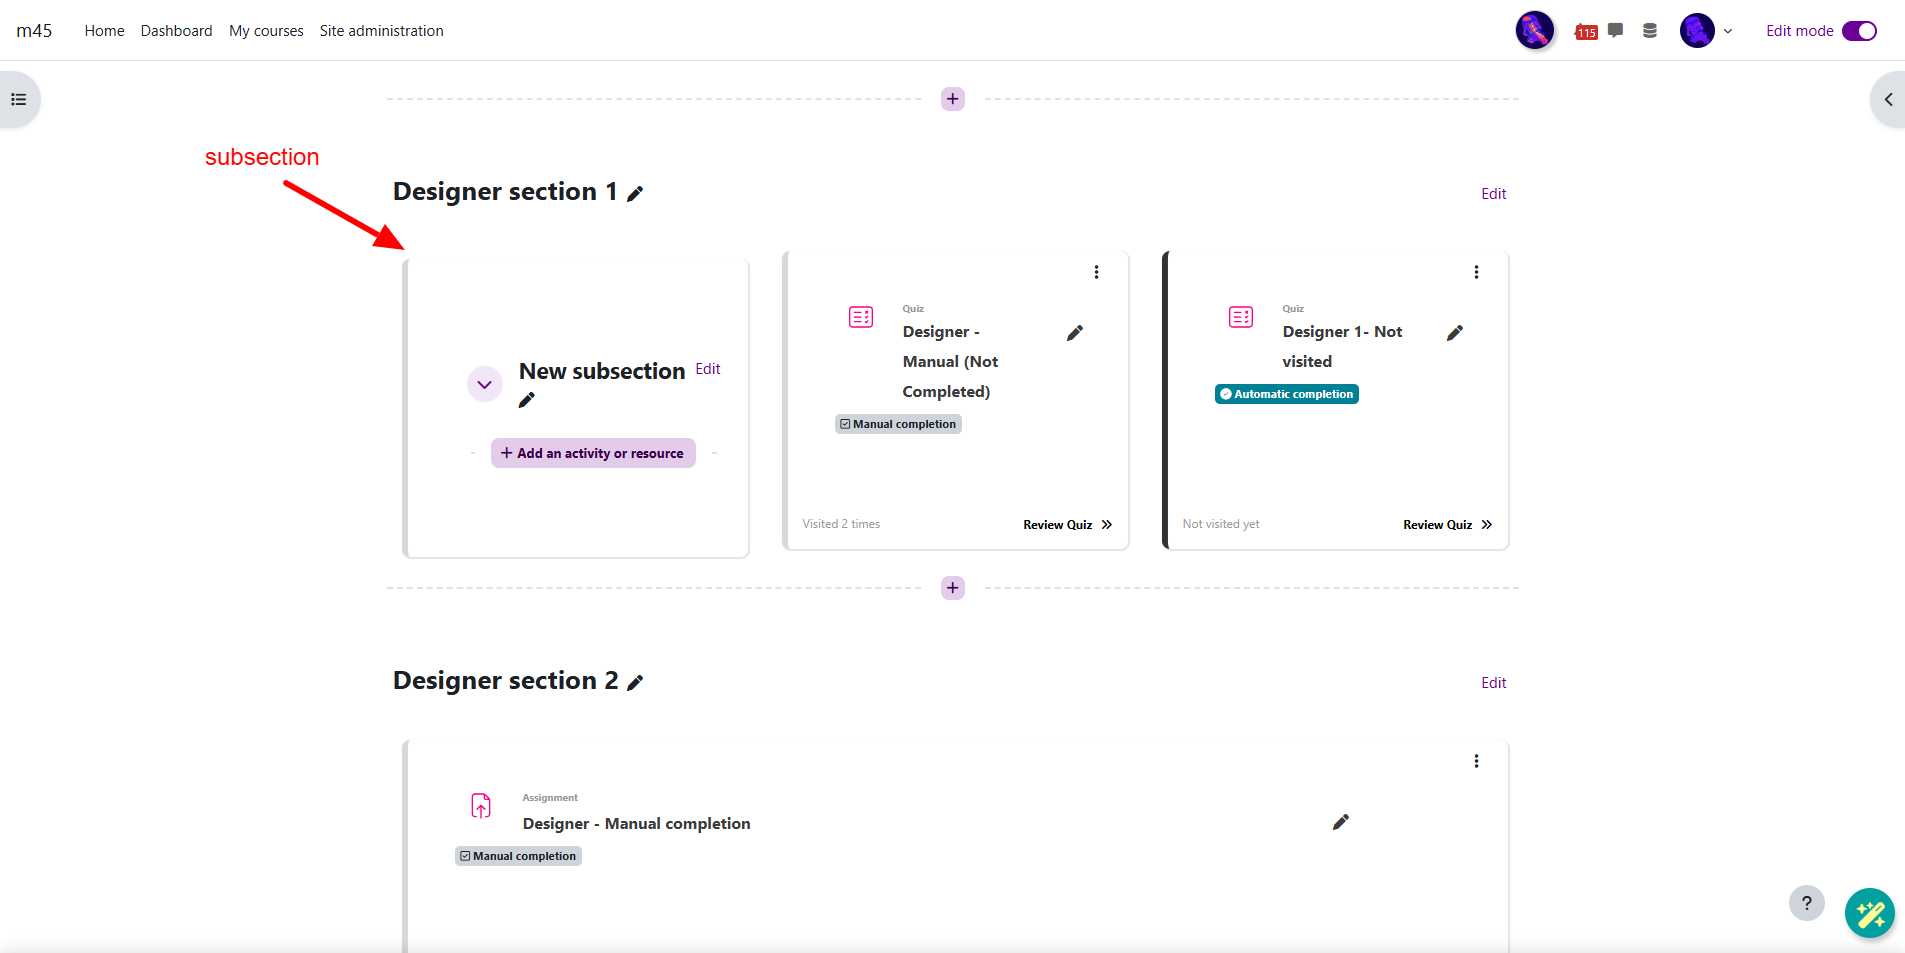The image size is (1905, 953).
Task: Turn off Edit mode switch
Action: (x=1859, y=31)
